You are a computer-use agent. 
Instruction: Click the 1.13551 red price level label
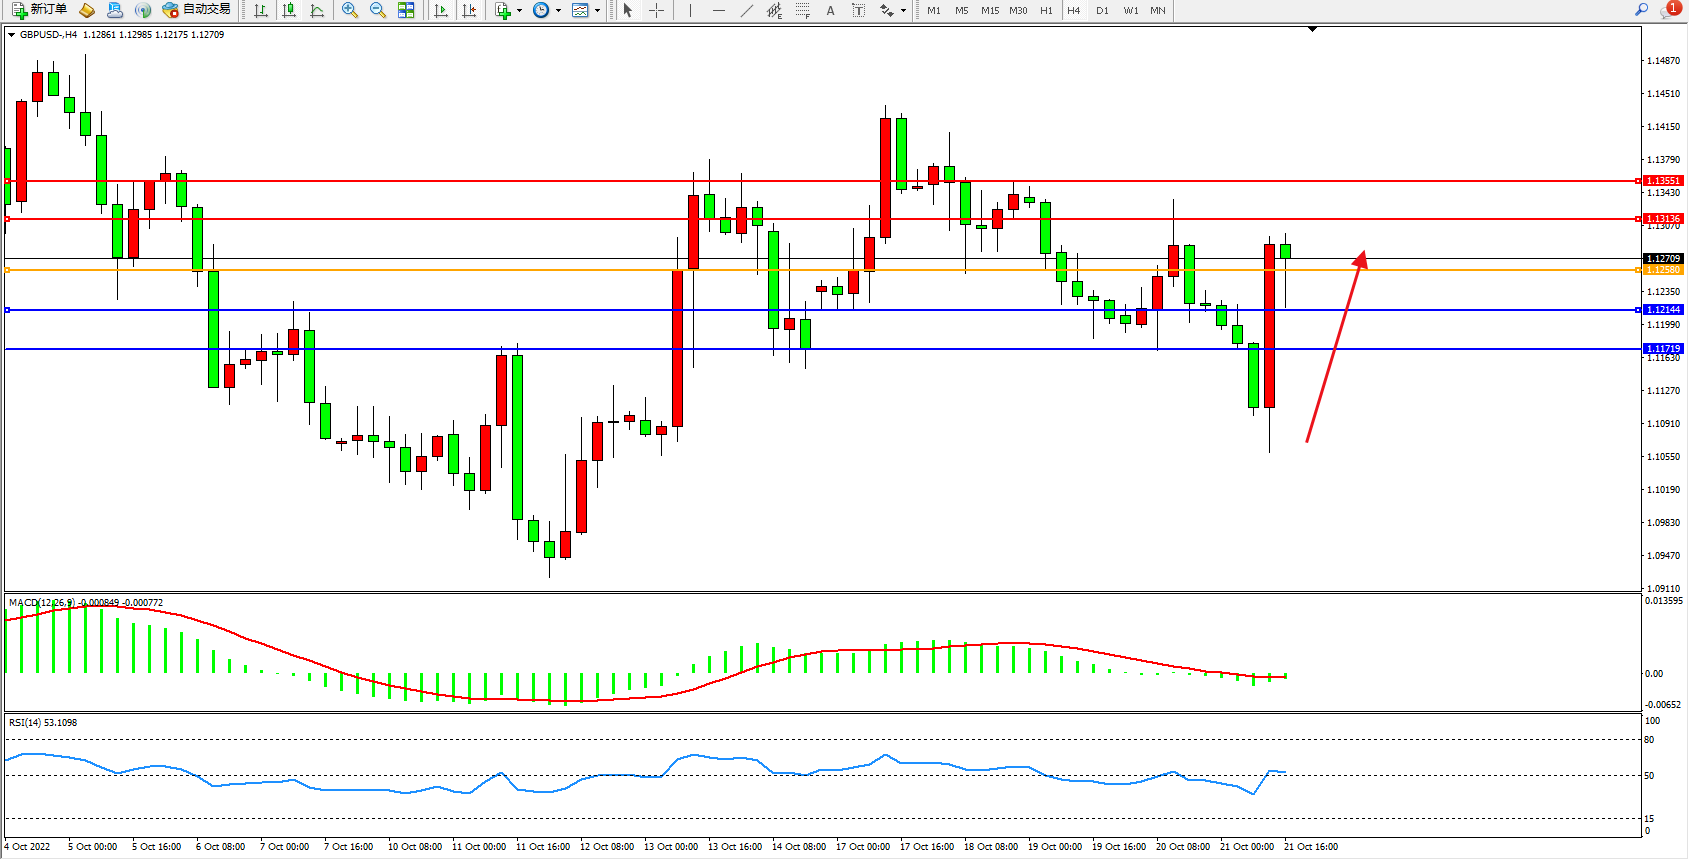click(x=1663, y=181)
